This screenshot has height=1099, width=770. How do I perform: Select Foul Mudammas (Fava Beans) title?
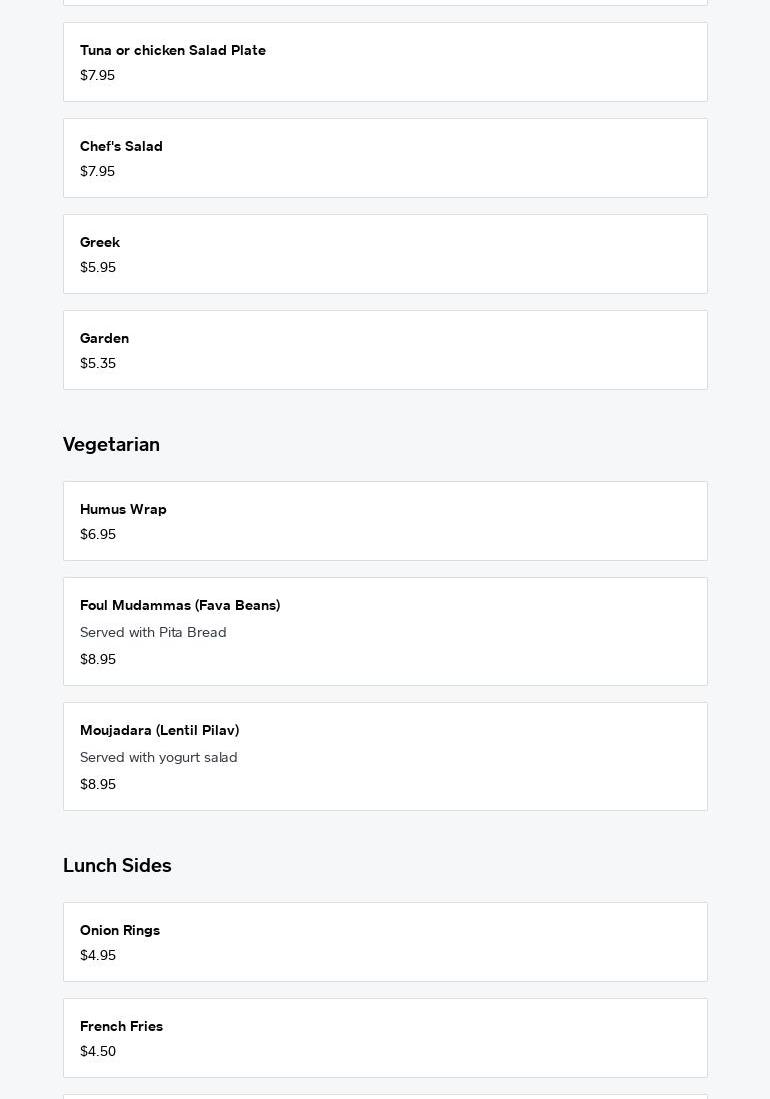coord(180,606)
